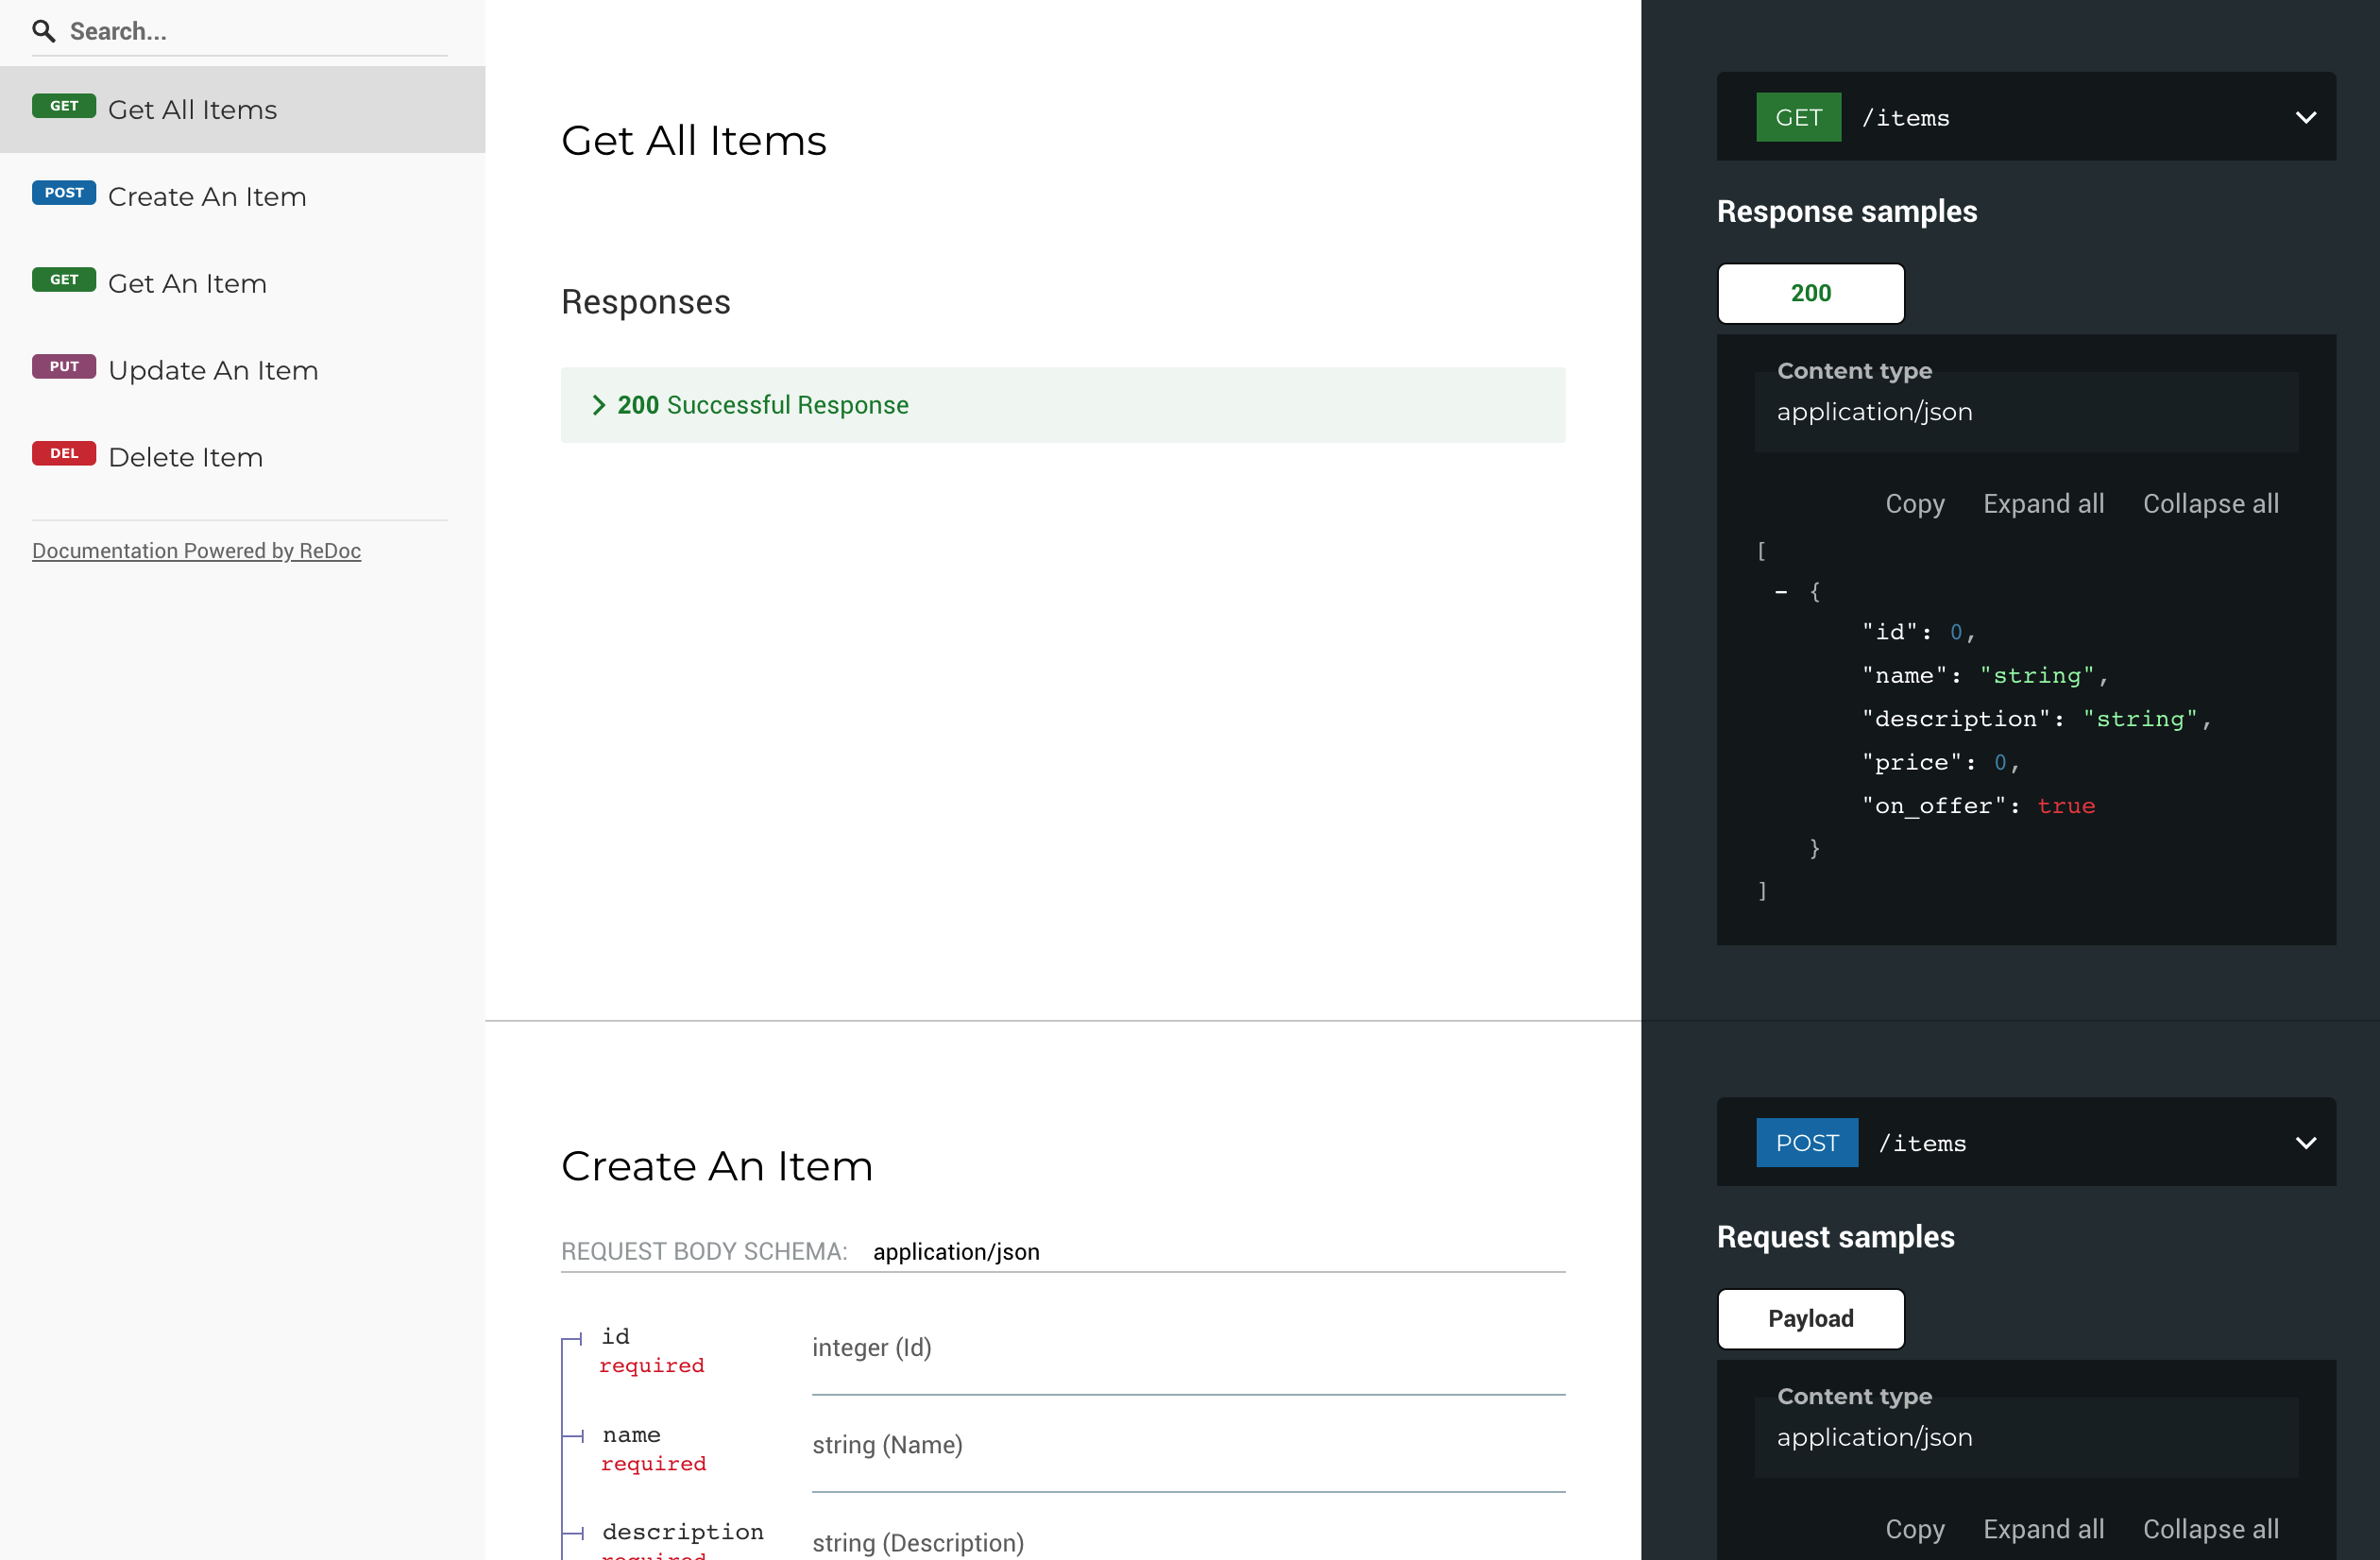2380x1560 pixels.
Task: Click Copy in the request samples toolbar
Action: click(x=1914, y=1528)
